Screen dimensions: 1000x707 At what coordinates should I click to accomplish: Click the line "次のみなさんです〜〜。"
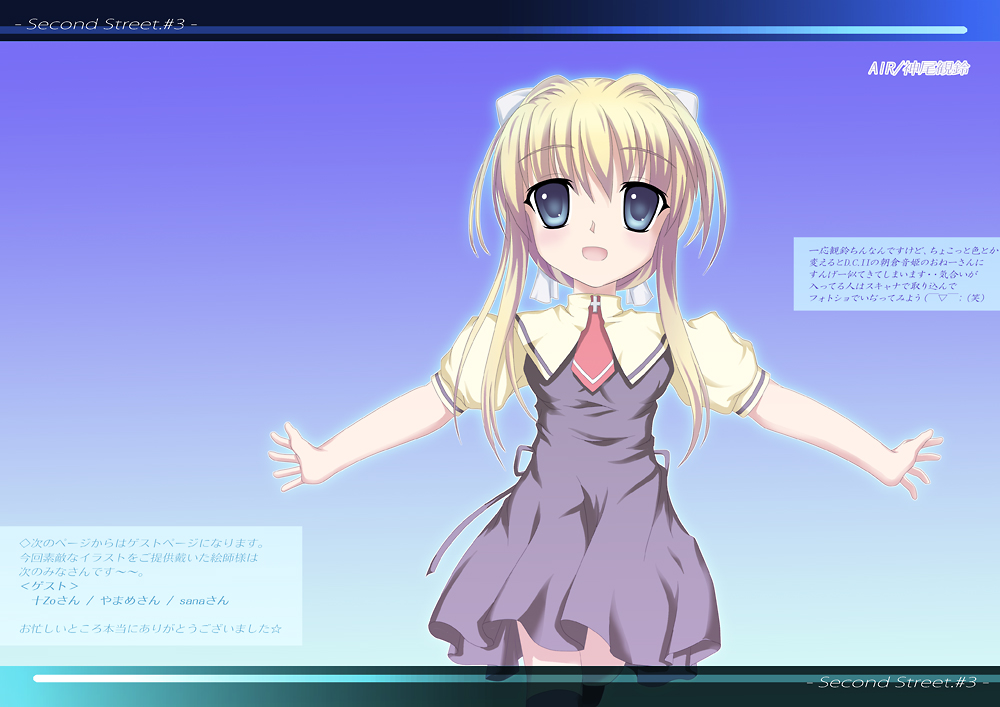tap(82, 571)
